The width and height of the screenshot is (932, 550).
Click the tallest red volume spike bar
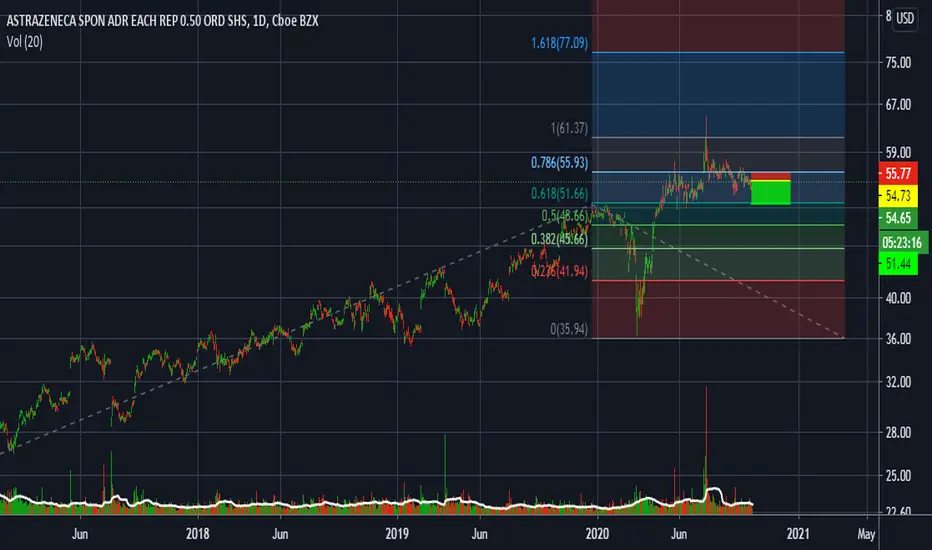click(x=706, y=450)
